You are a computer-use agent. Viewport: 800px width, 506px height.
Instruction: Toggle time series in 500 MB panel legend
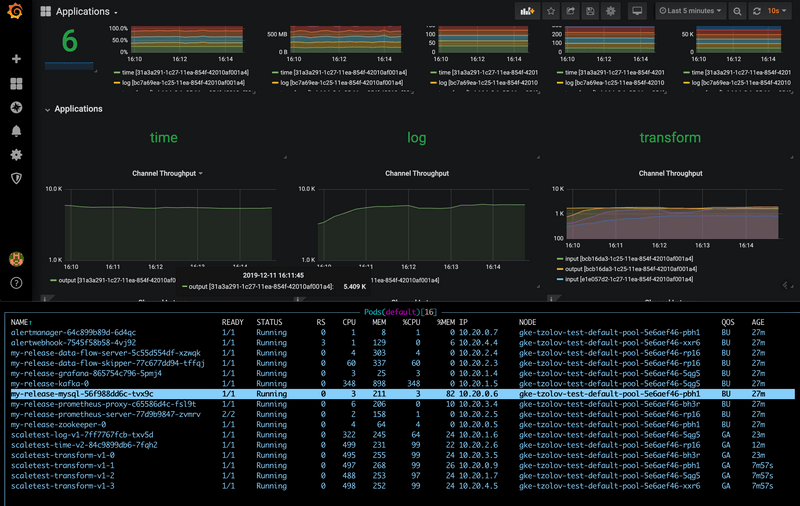[343, 72]
